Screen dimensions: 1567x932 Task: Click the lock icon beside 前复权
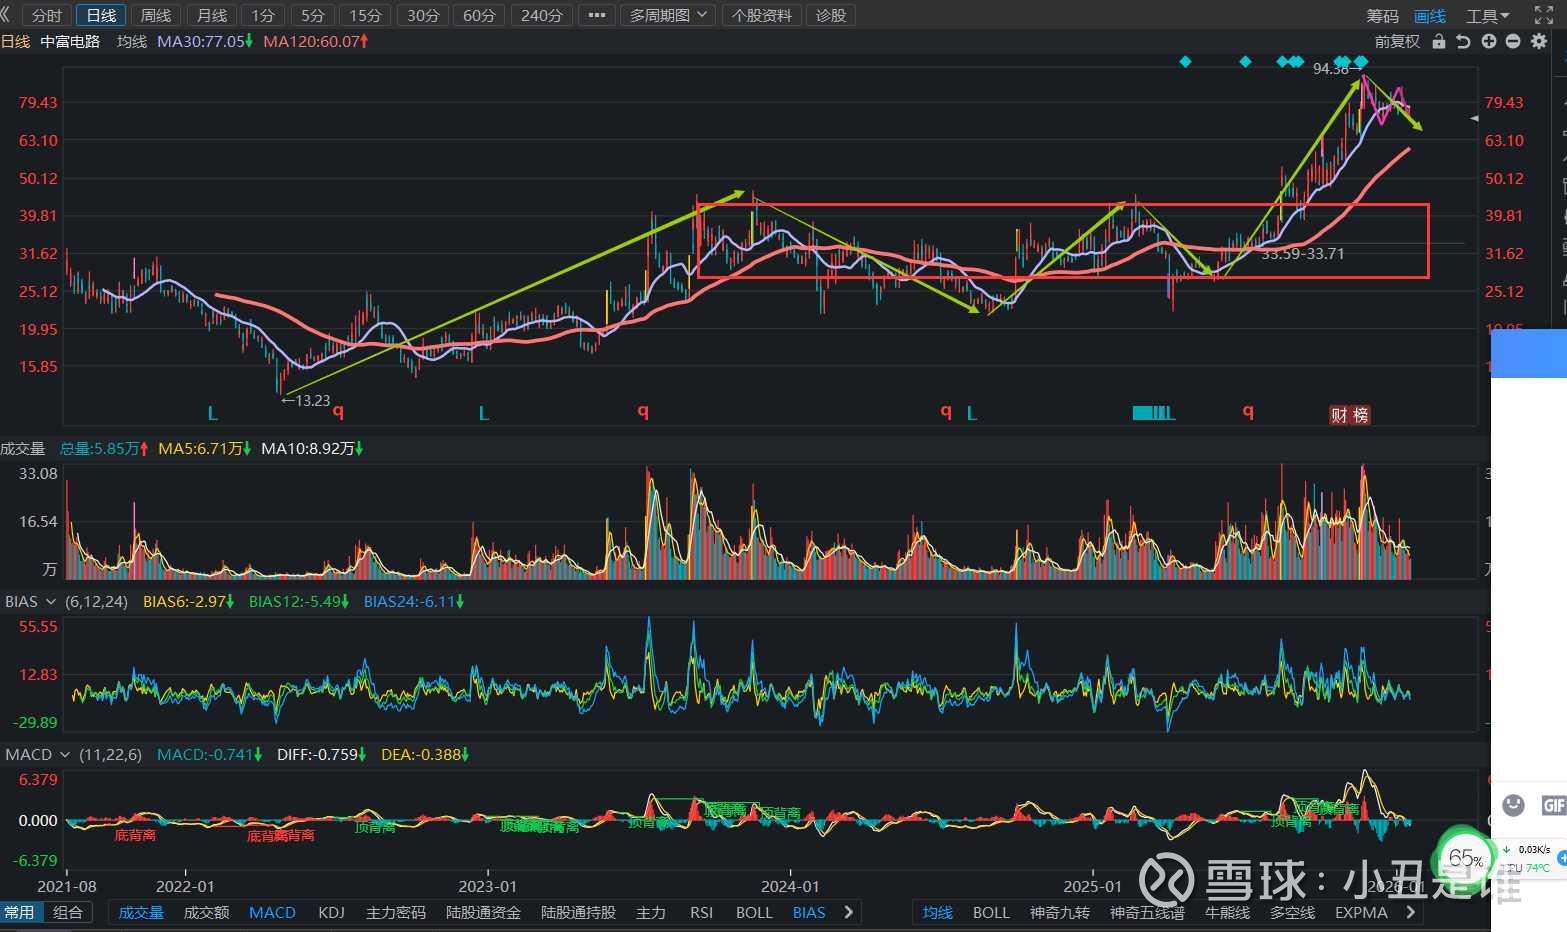tap(1439, 41)
